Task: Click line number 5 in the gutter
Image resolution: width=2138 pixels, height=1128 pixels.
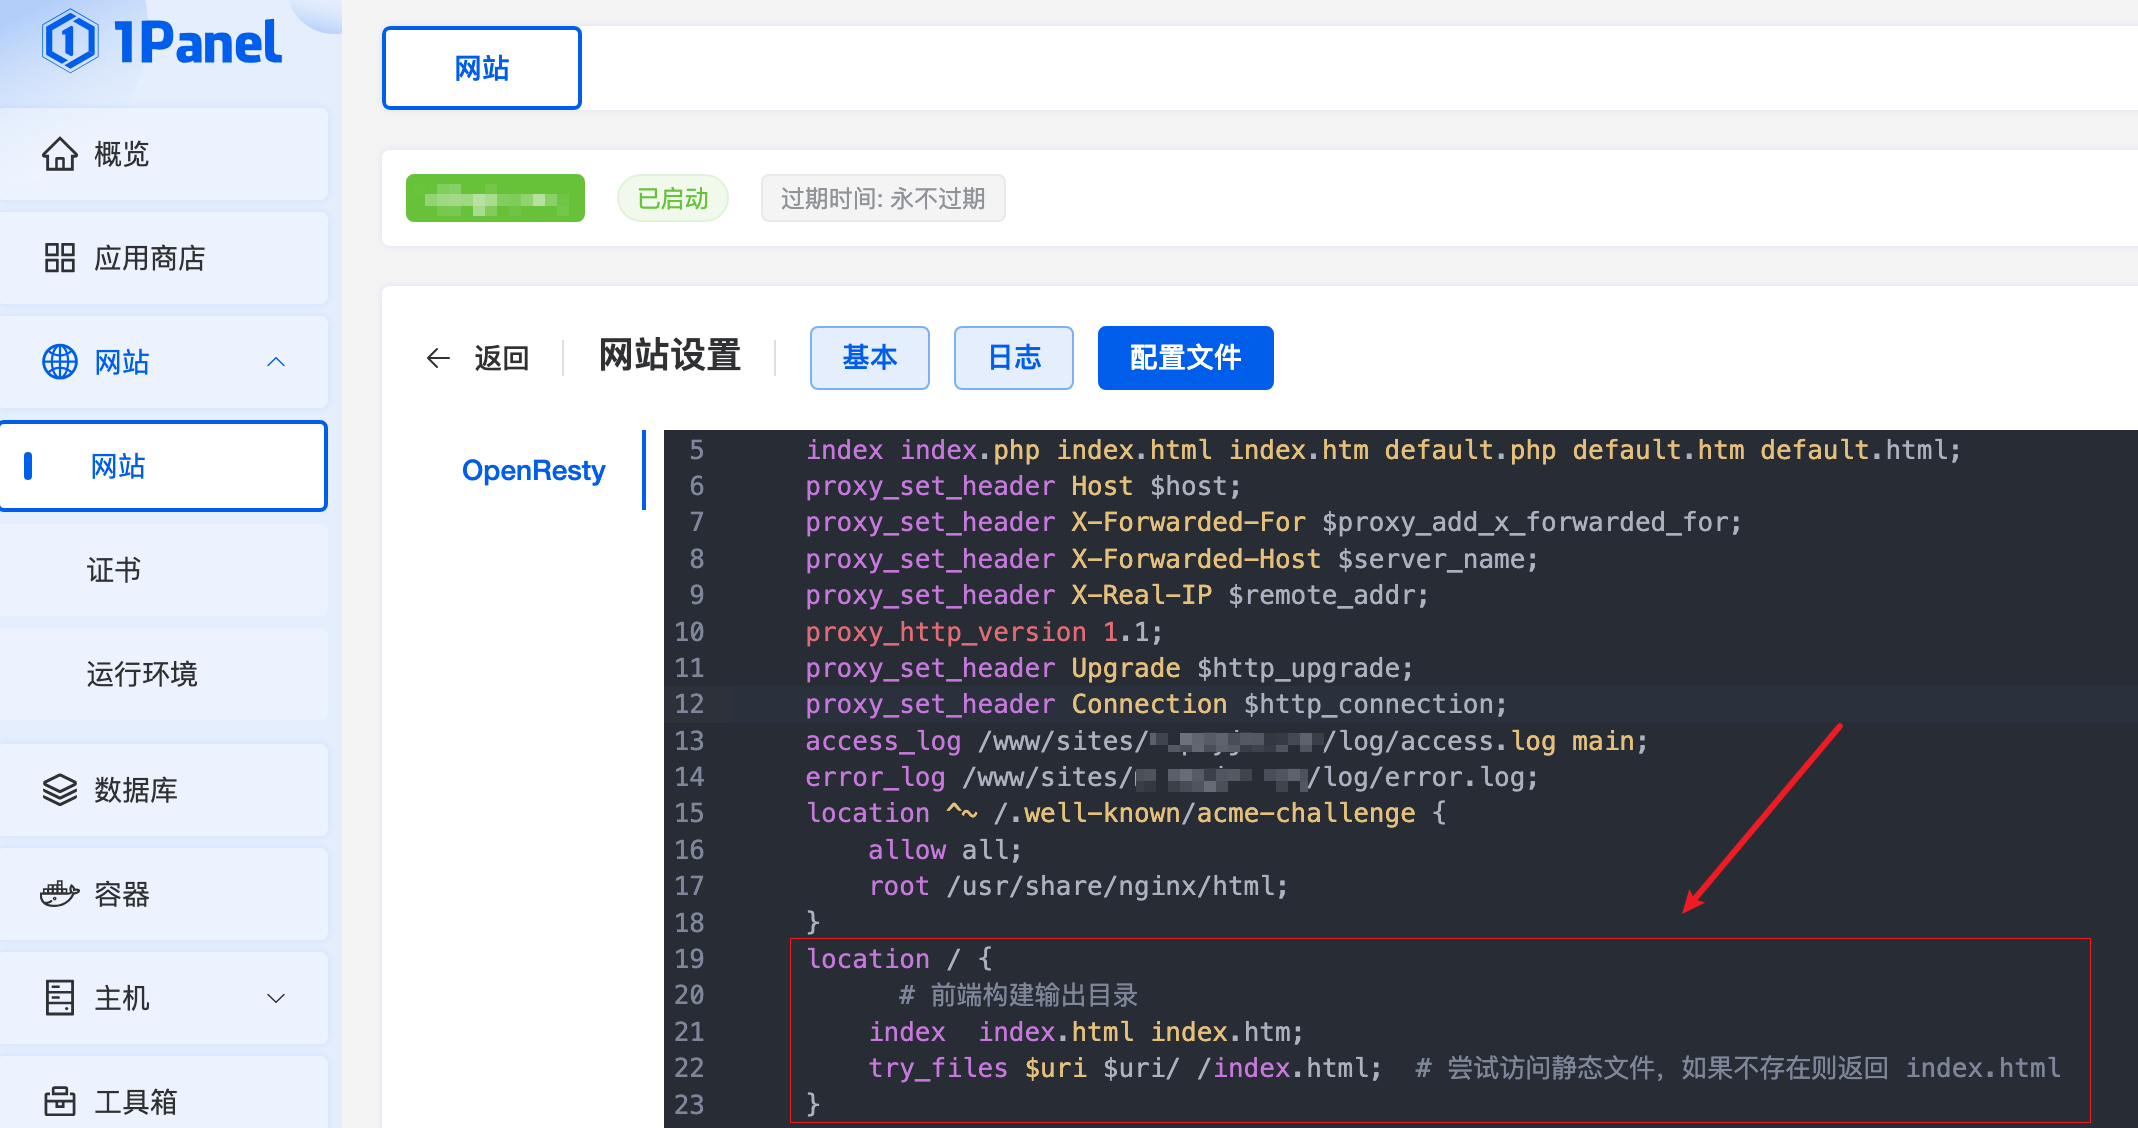Action: click(x=696, y=450)
